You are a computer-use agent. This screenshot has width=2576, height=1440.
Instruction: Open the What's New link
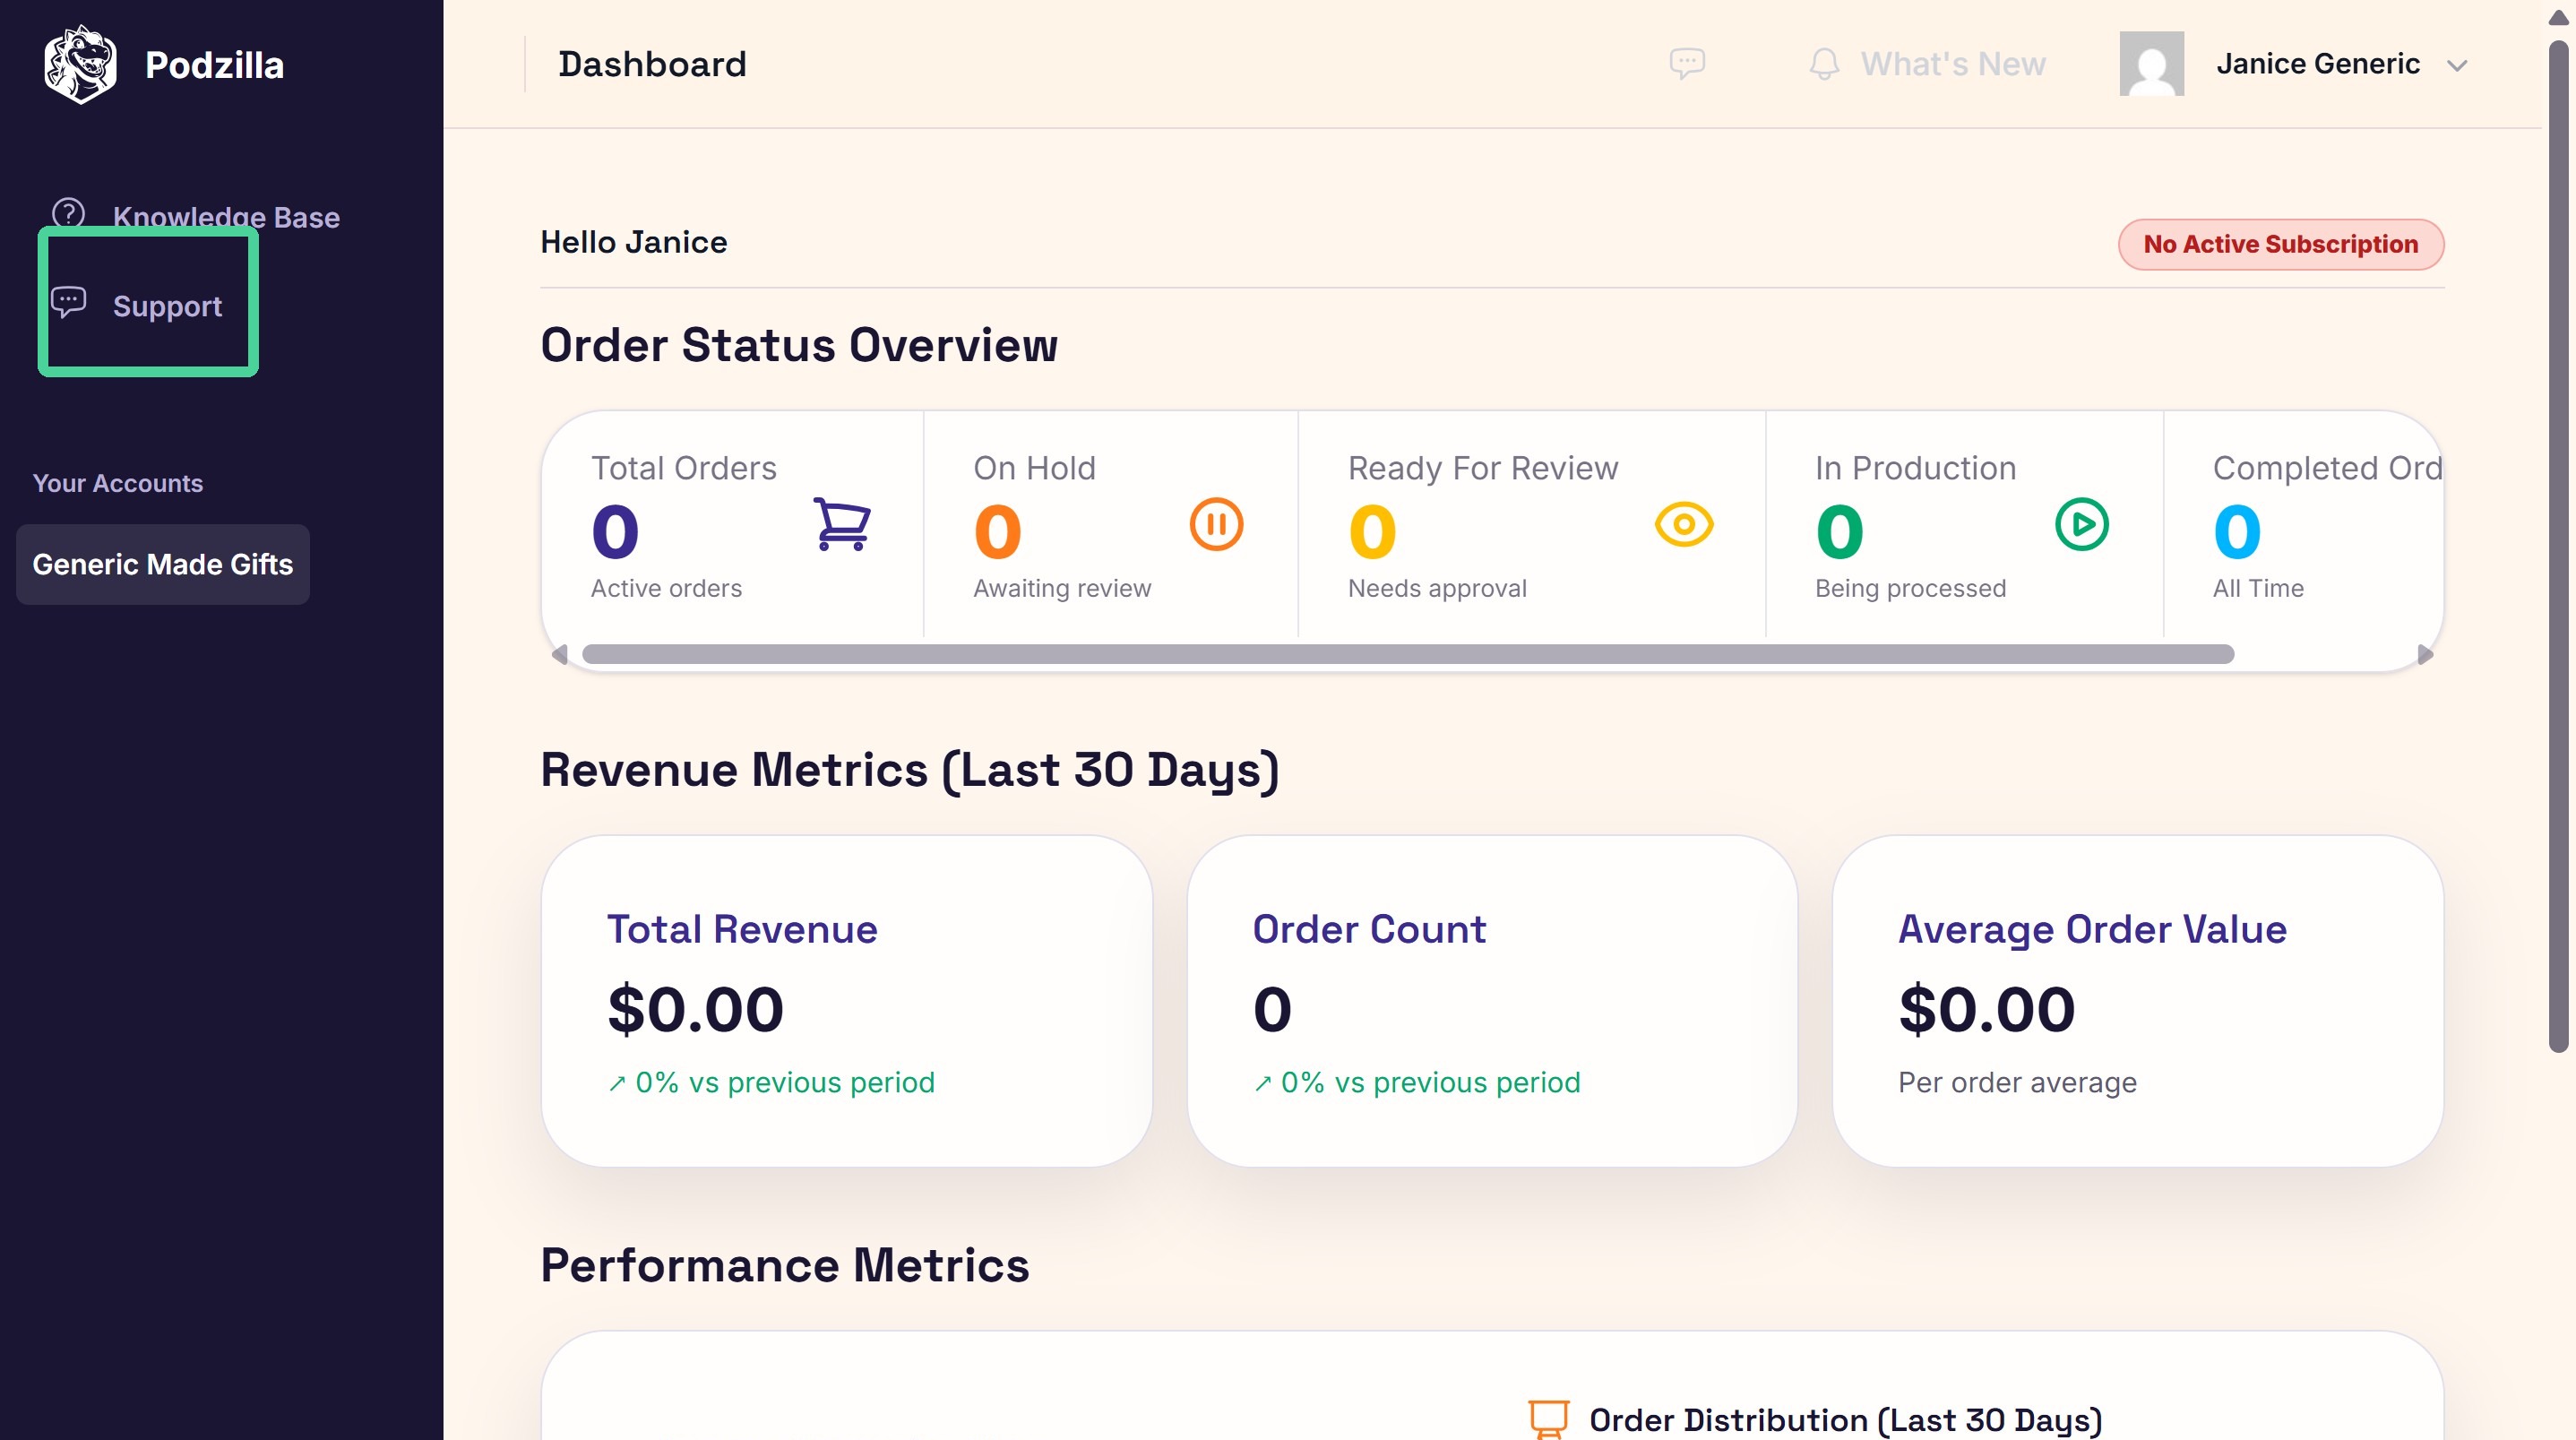(1952, 64)
